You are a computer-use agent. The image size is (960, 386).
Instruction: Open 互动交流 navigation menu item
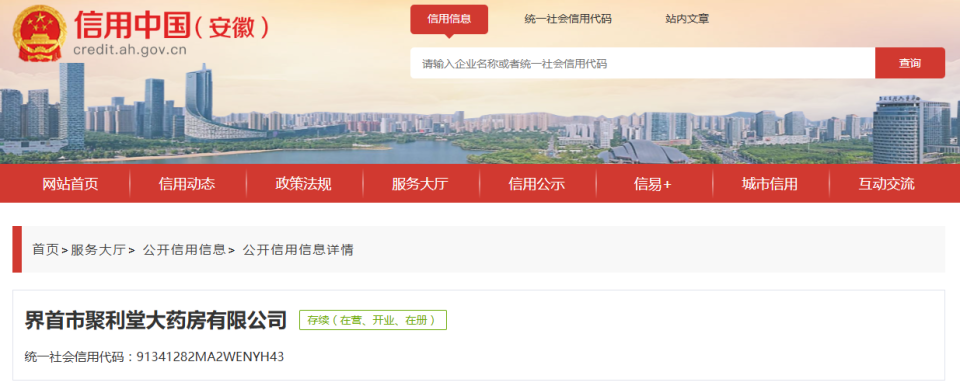887,183
